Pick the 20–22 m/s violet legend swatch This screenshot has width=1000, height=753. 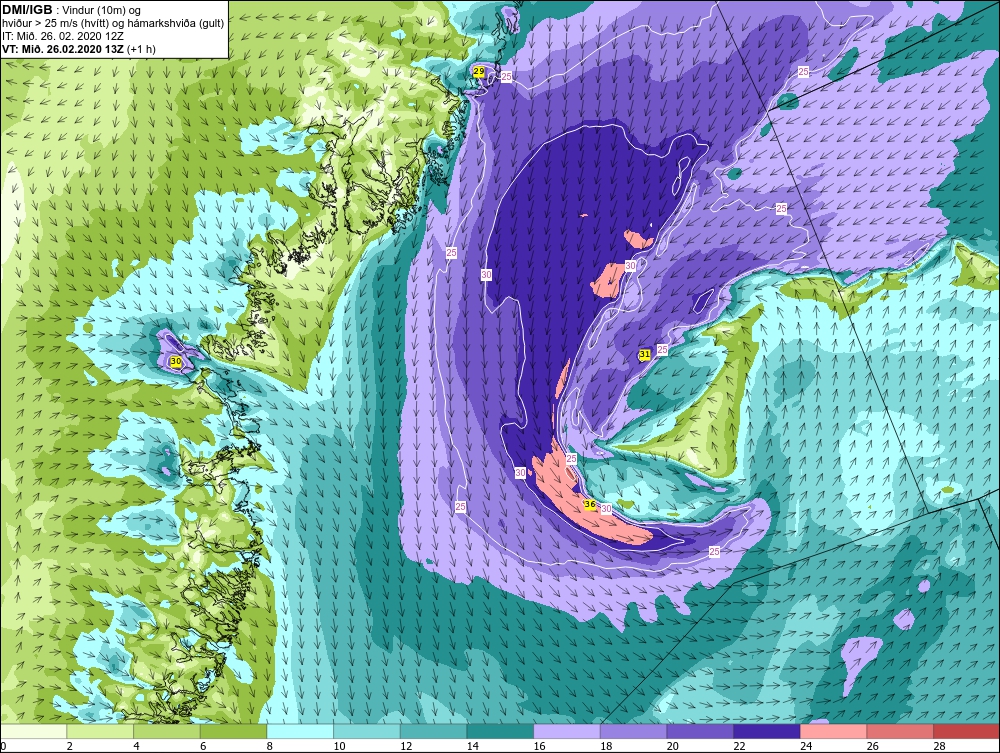700,731
